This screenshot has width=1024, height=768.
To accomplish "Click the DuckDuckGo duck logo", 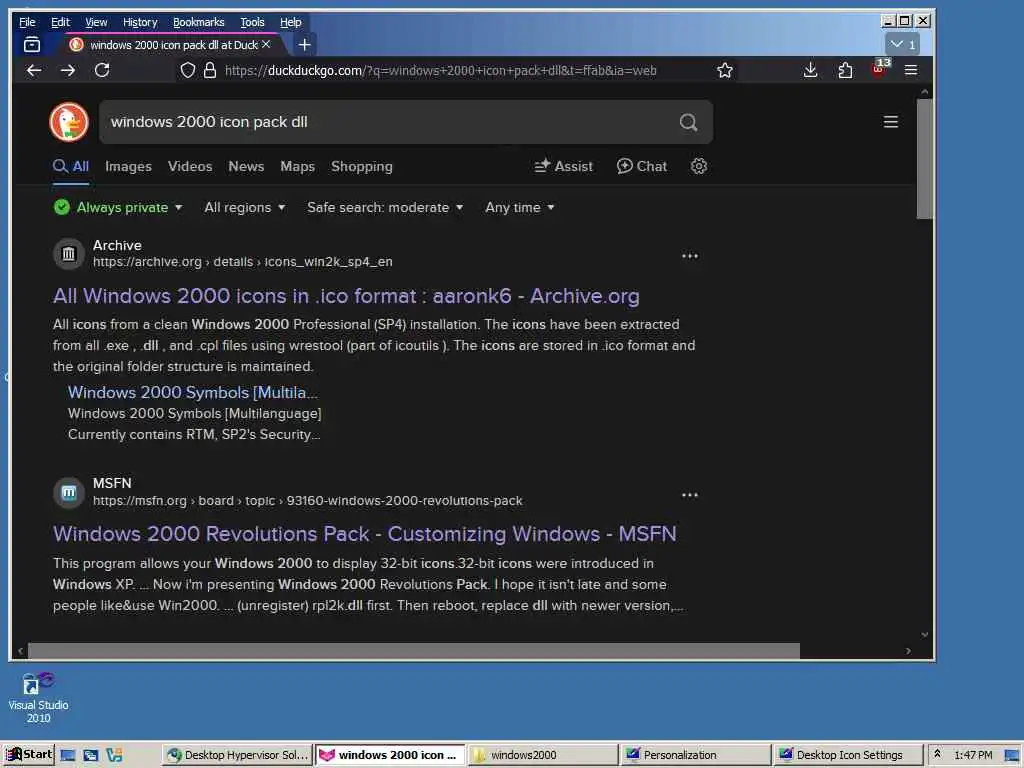I will point(69,121).
